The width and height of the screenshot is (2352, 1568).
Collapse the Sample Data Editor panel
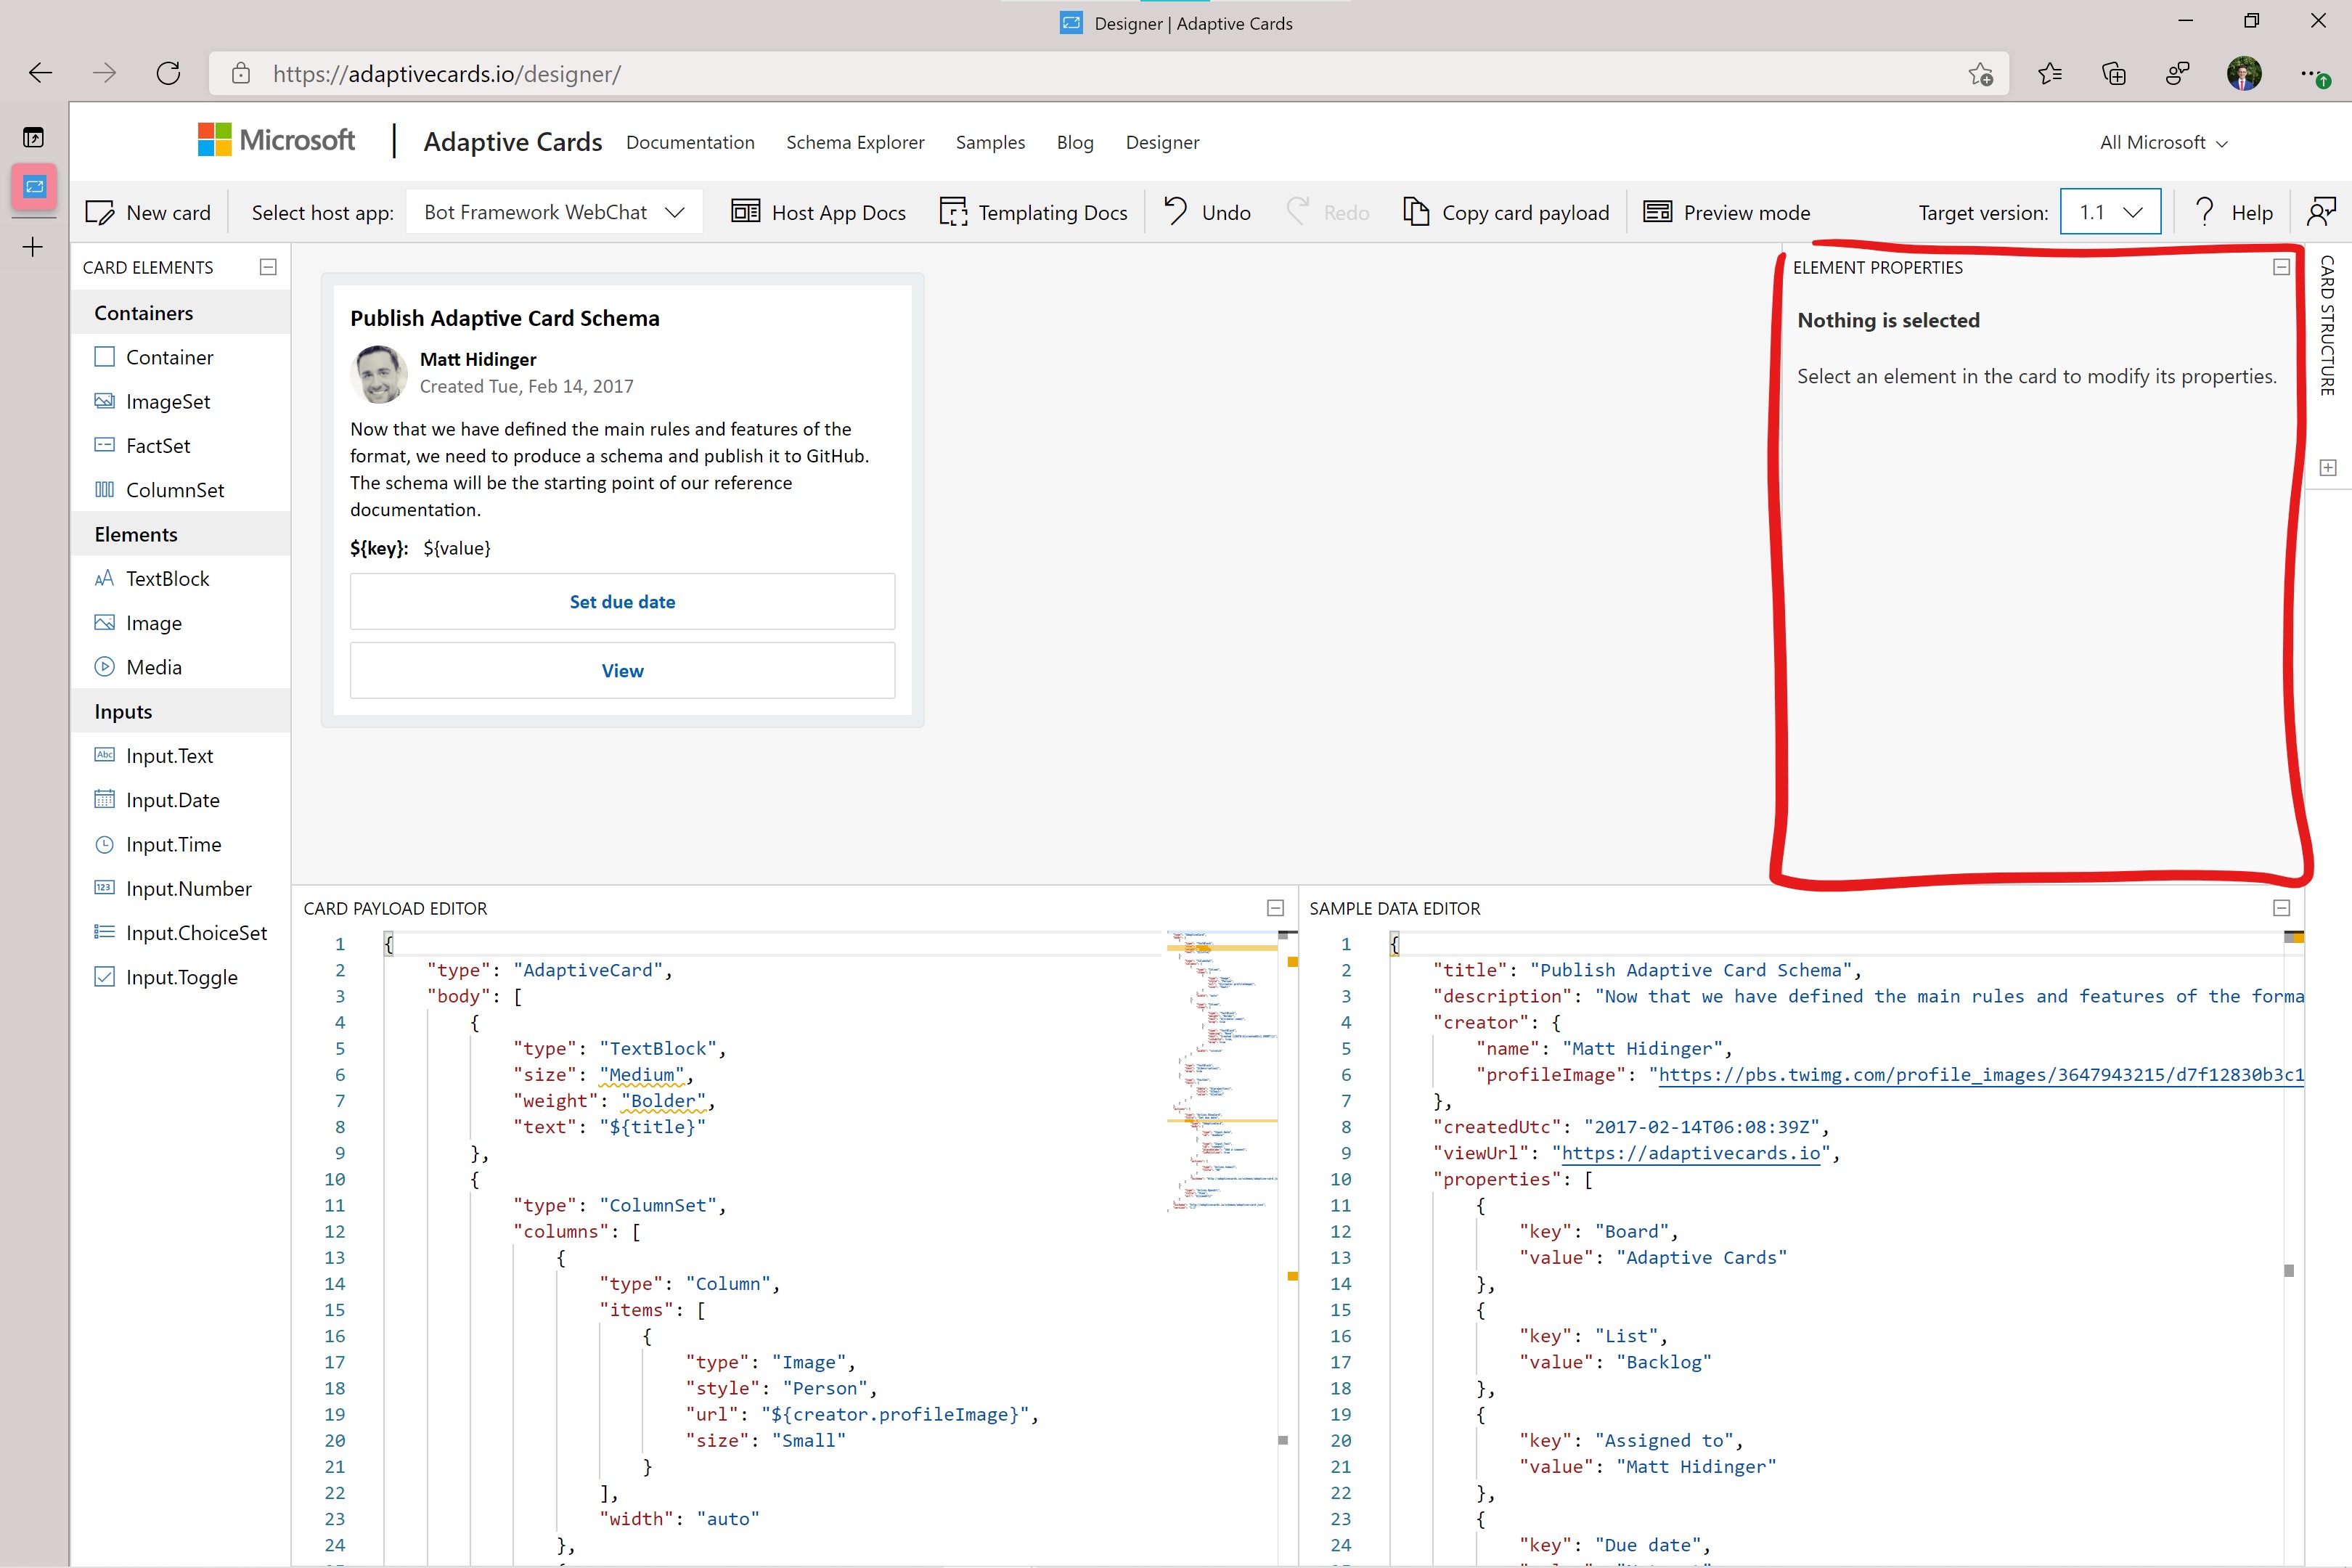(x=2281, y=907)
